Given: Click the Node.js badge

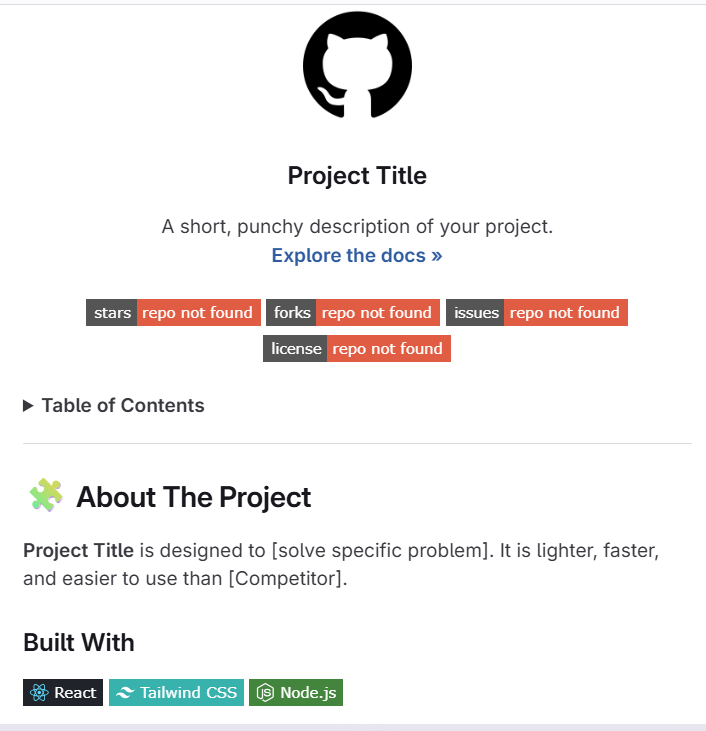Looking at the screenshot, I should click(296, 692).
